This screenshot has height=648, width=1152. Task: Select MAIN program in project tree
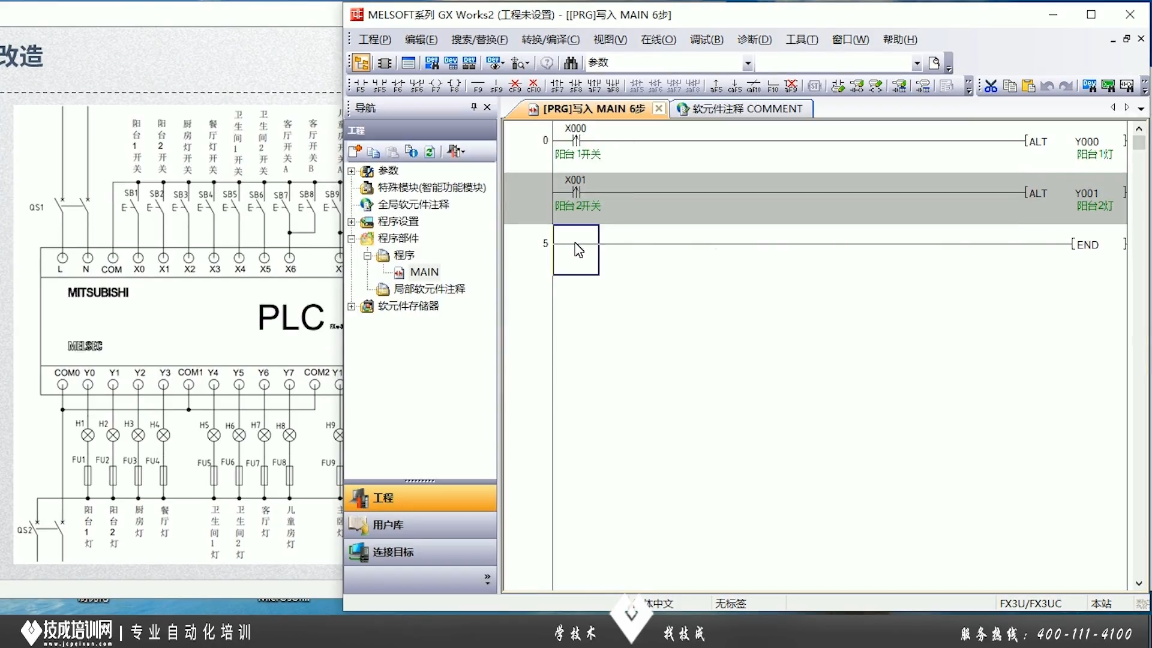pos(424,272)
